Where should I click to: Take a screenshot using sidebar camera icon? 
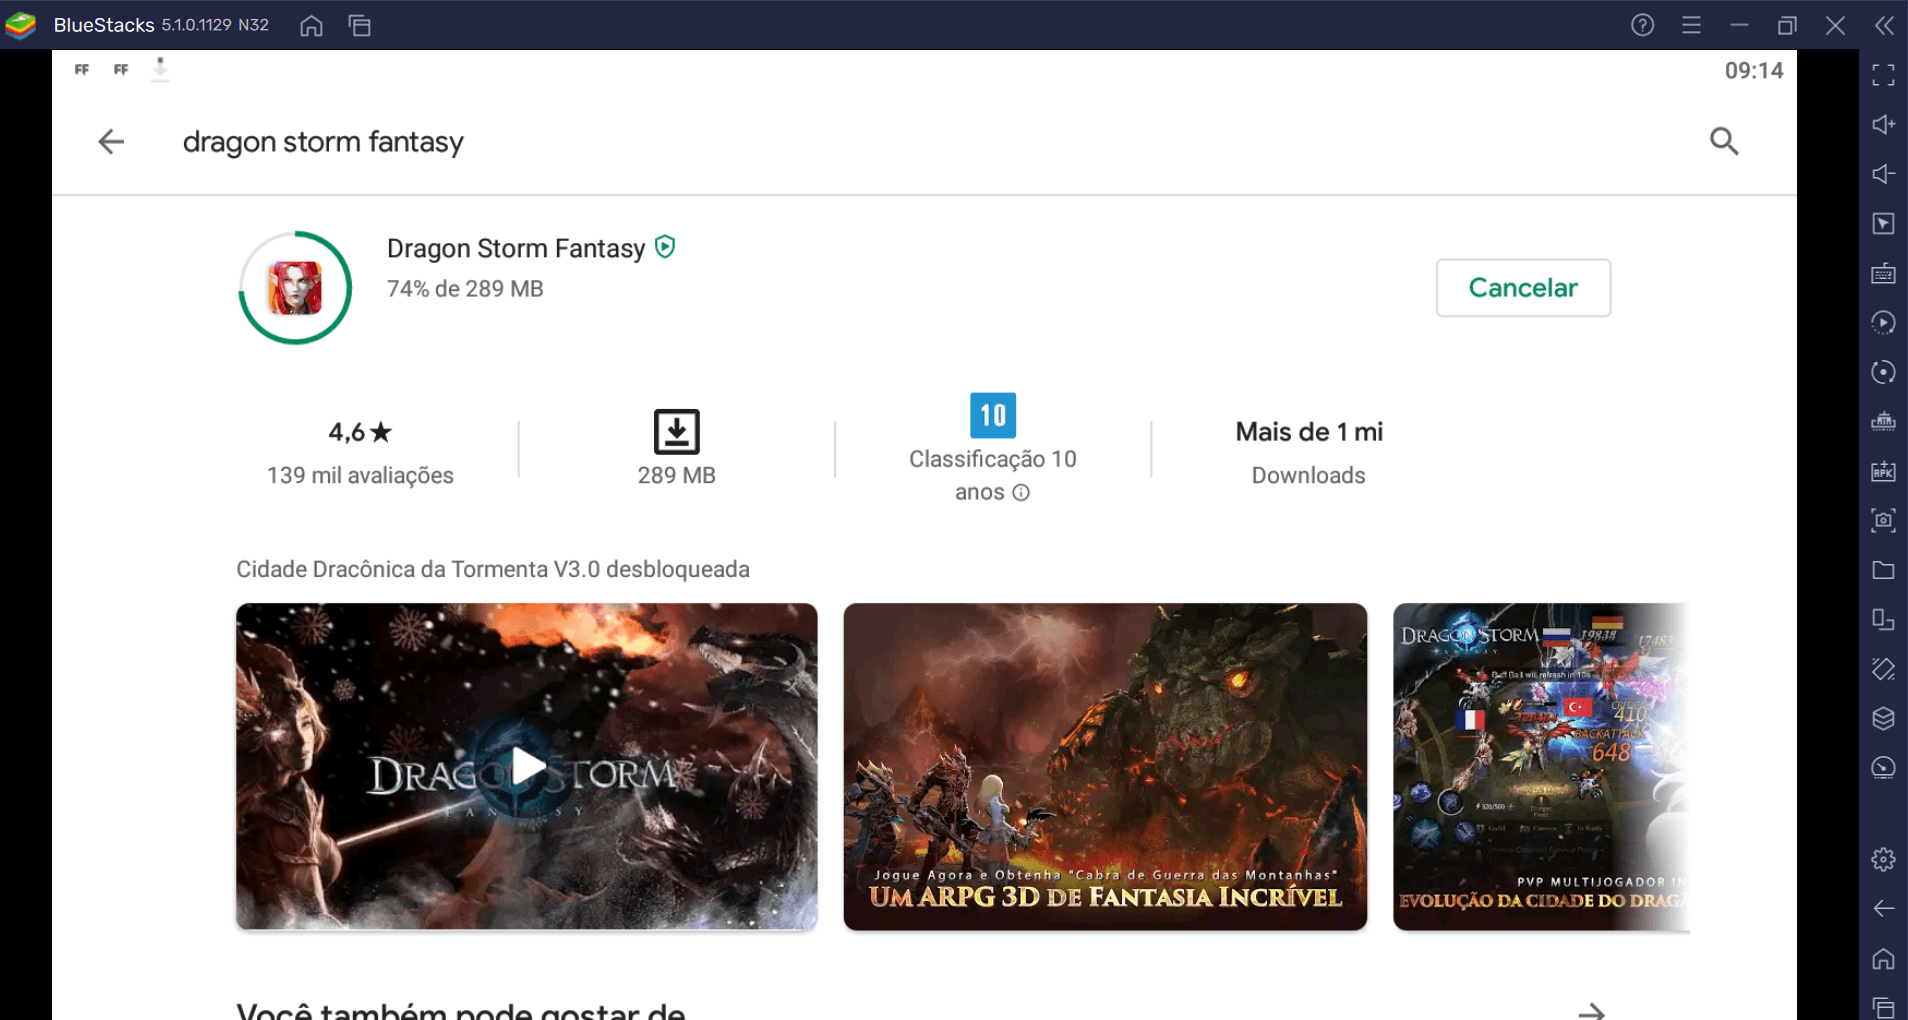click(x=1883, y=520)
